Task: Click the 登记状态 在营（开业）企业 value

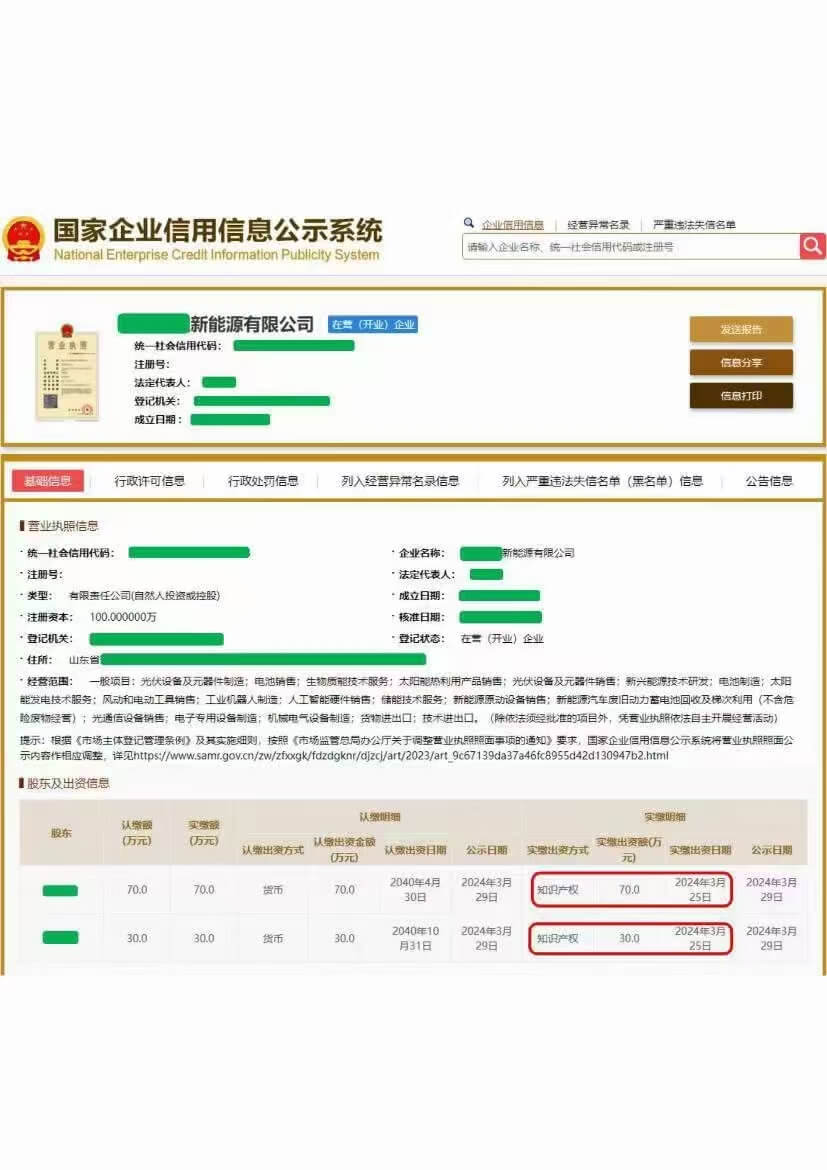Action: point(502,639)
